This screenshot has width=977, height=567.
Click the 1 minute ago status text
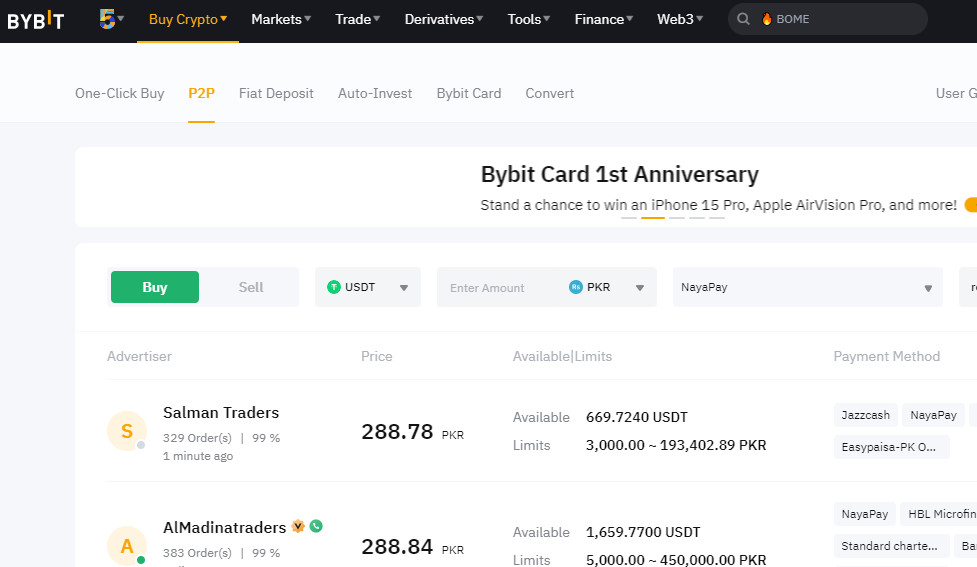(198, 456)
